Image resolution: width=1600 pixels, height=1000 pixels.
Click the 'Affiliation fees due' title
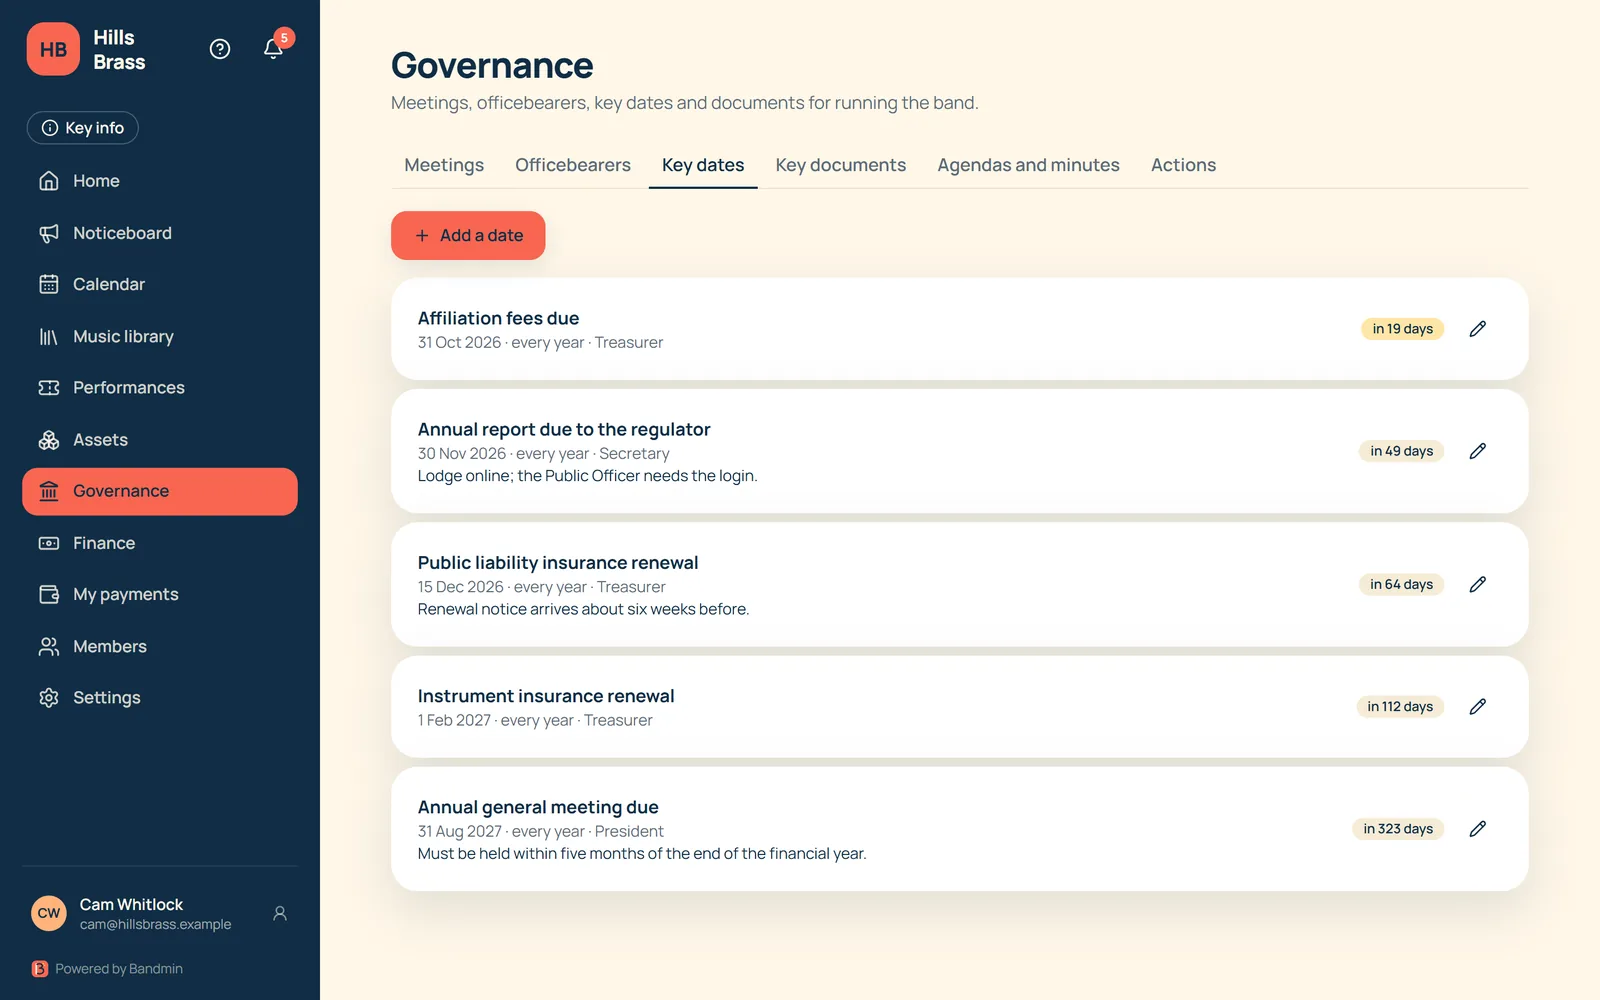pos(498,318)
